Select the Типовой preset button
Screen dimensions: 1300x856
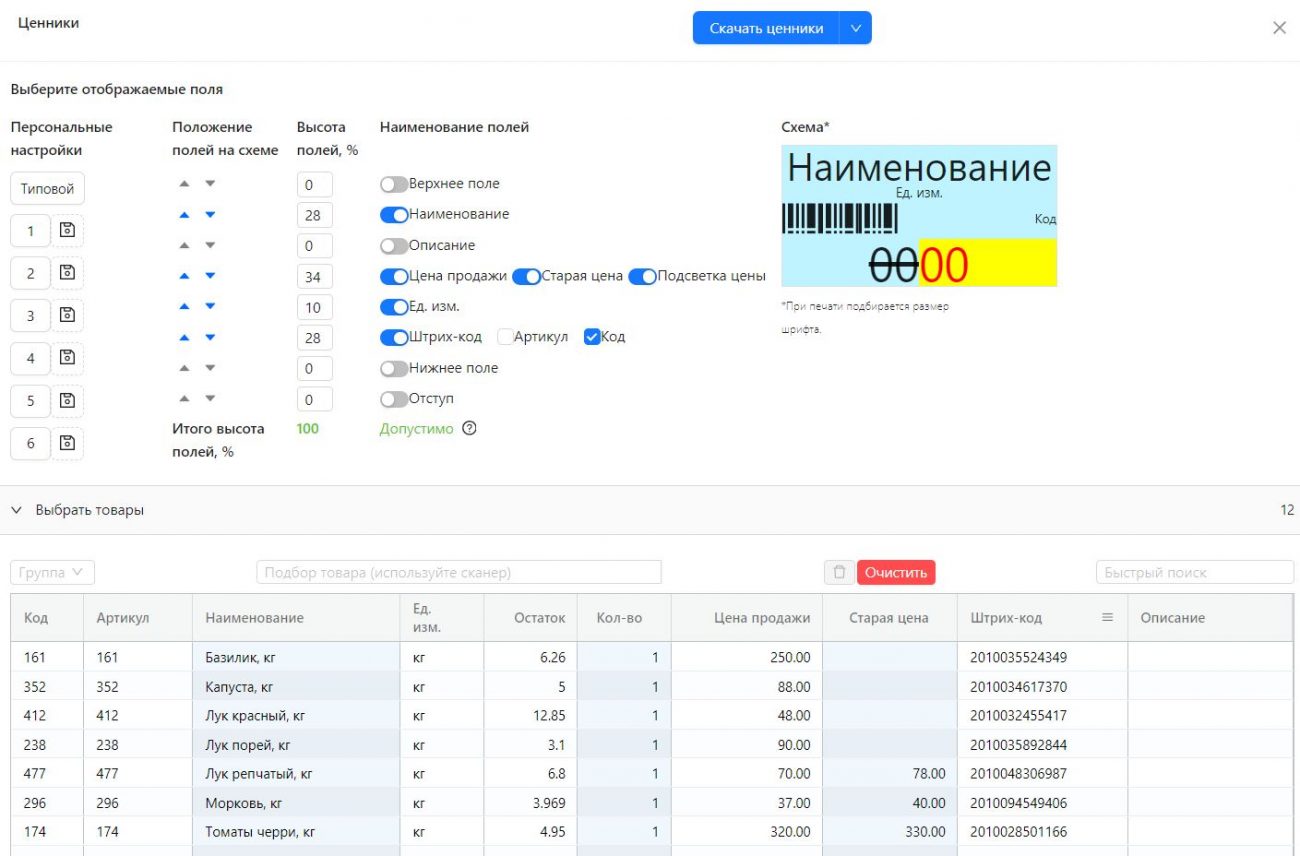pyautogui.click(x=48, y=189)
